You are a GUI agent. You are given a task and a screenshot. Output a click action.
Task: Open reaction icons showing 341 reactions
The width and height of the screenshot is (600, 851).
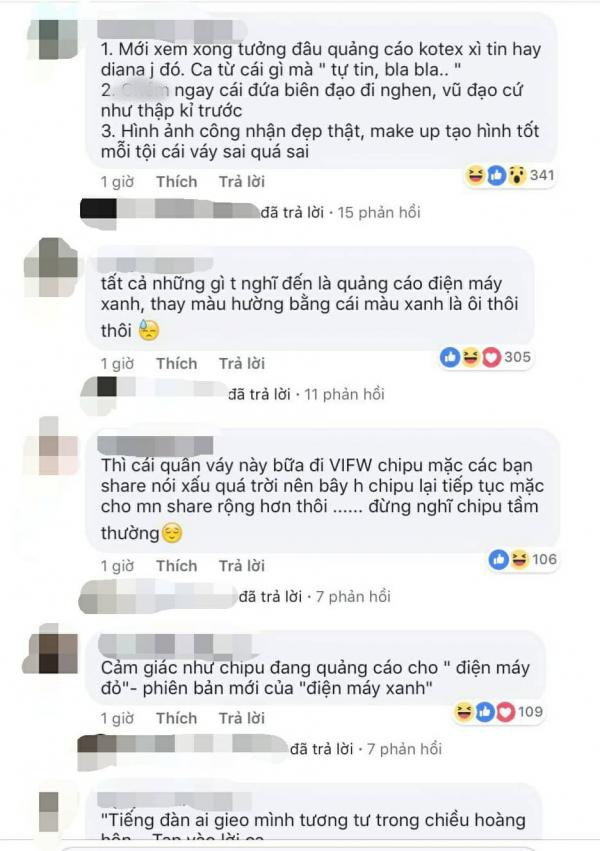tap(509, 175)
